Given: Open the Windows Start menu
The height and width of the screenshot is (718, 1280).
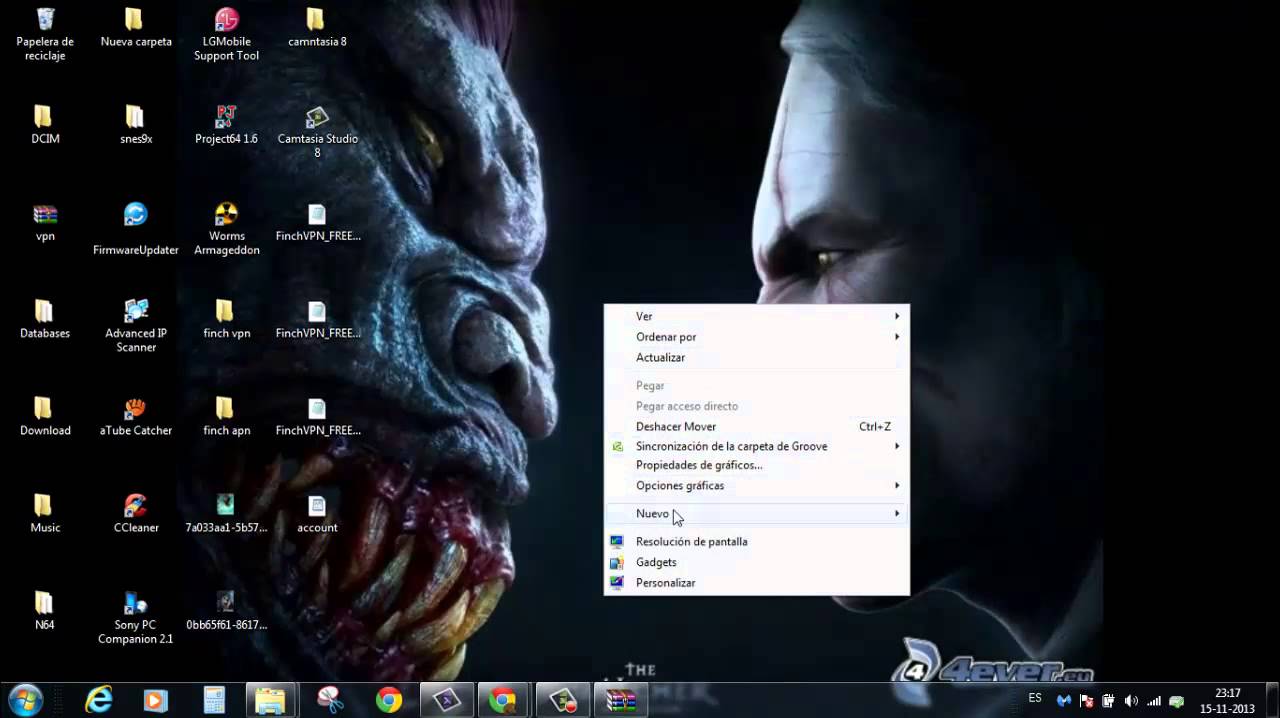Looking at the screenshot, I should (25, 700).
